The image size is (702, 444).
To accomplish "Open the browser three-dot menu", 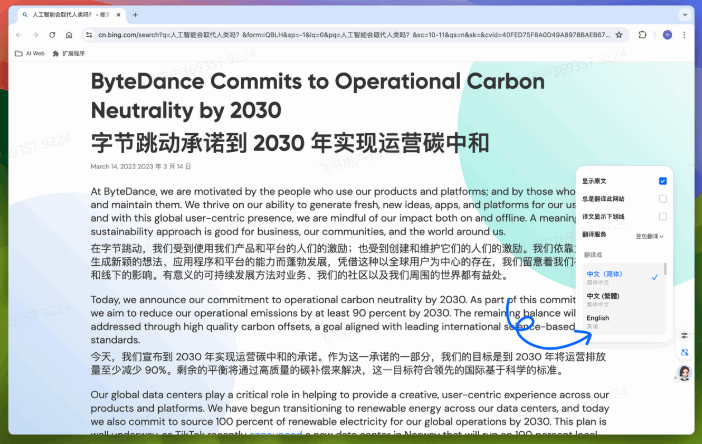I will (x=684, y=35).
